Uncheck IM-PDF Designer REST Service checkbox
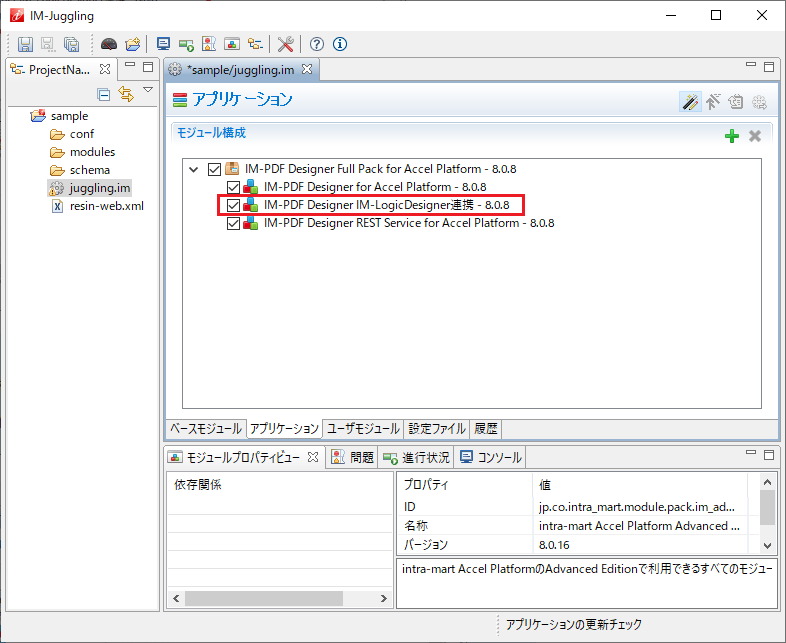Image resolution: width=786 pixels, height=643 pixels. [x=234, y=224]
